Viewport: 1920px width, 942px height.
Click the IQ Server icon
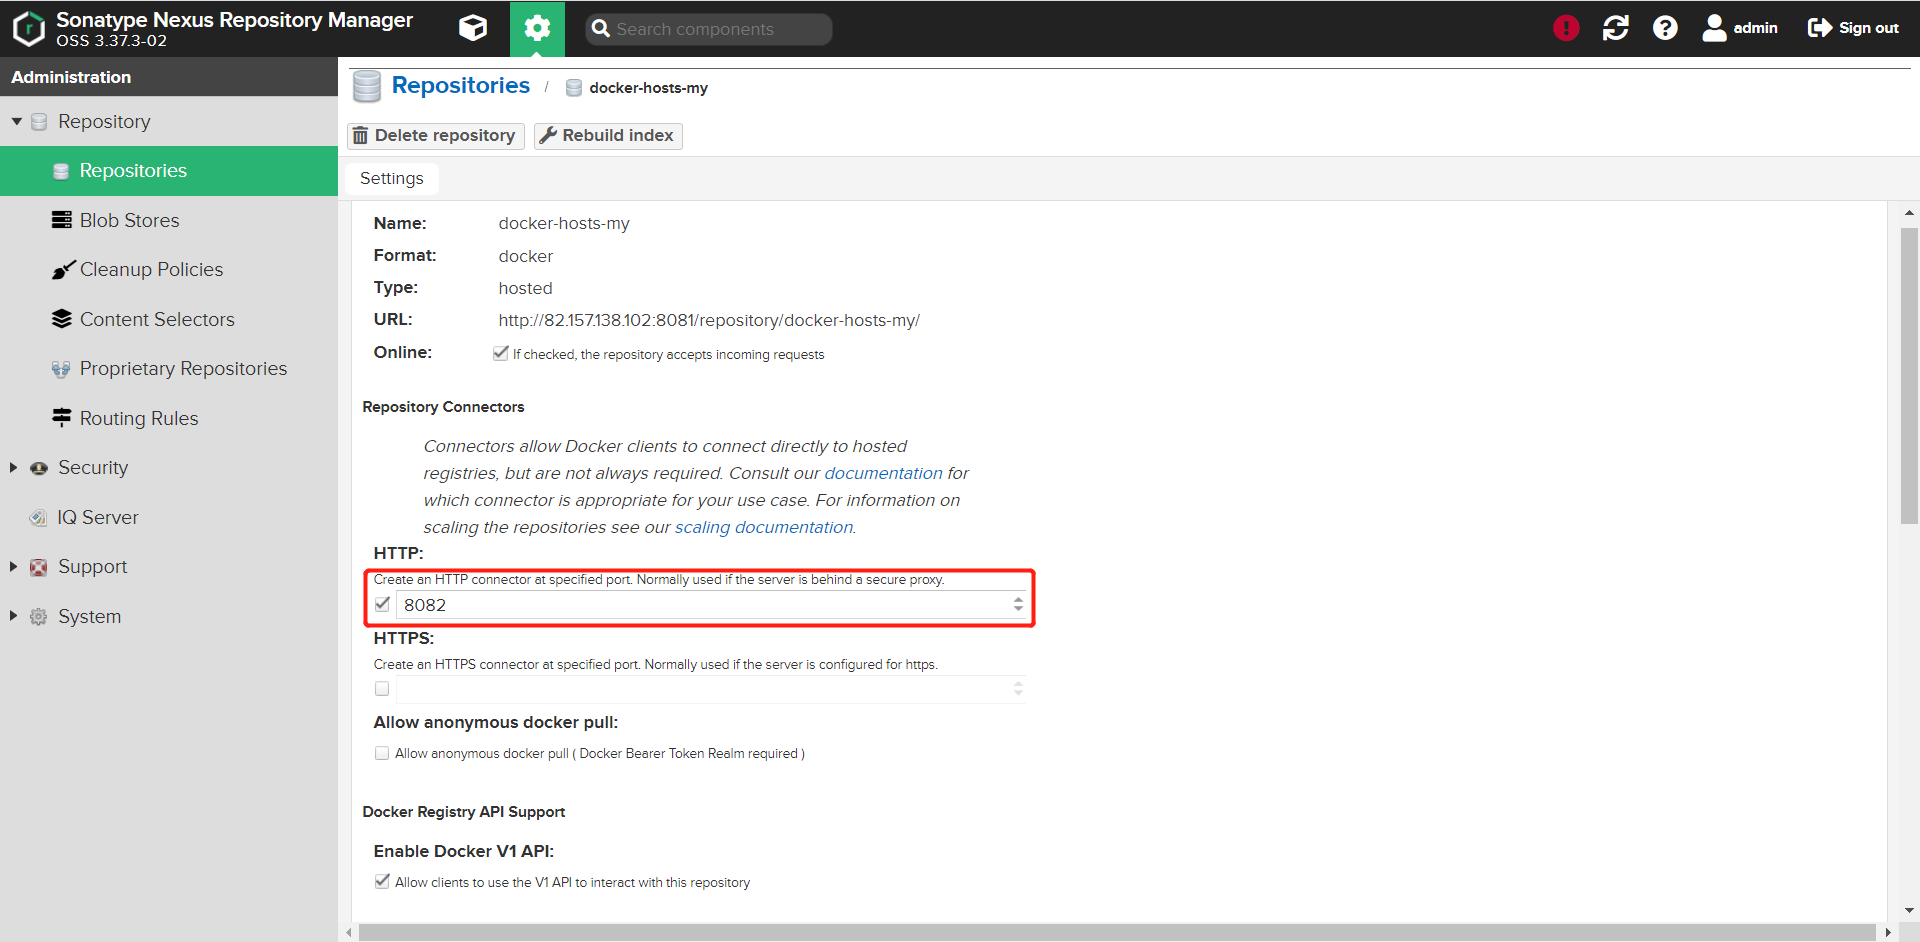pyautogui.click(x=38, y=517)
